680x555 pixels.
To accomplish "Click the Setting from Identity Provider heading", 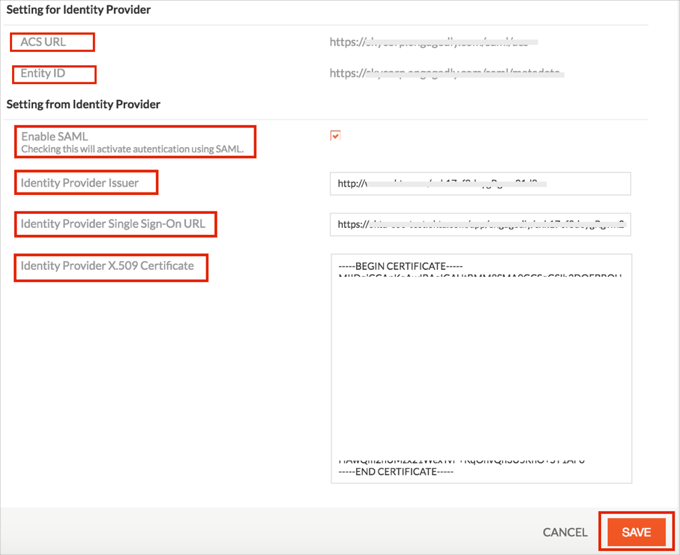I will (x=83, y=104).
